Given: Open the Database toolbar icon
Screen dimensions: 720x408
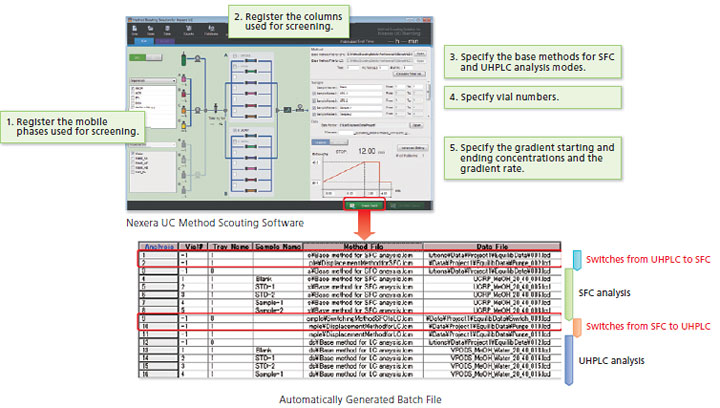Looking at the screenshot, I should tap(211, 30).
